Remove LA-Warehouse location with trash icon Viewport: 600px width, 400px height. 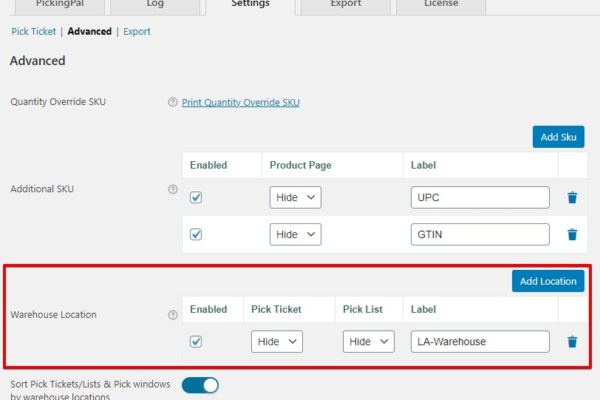coord(572,342)
